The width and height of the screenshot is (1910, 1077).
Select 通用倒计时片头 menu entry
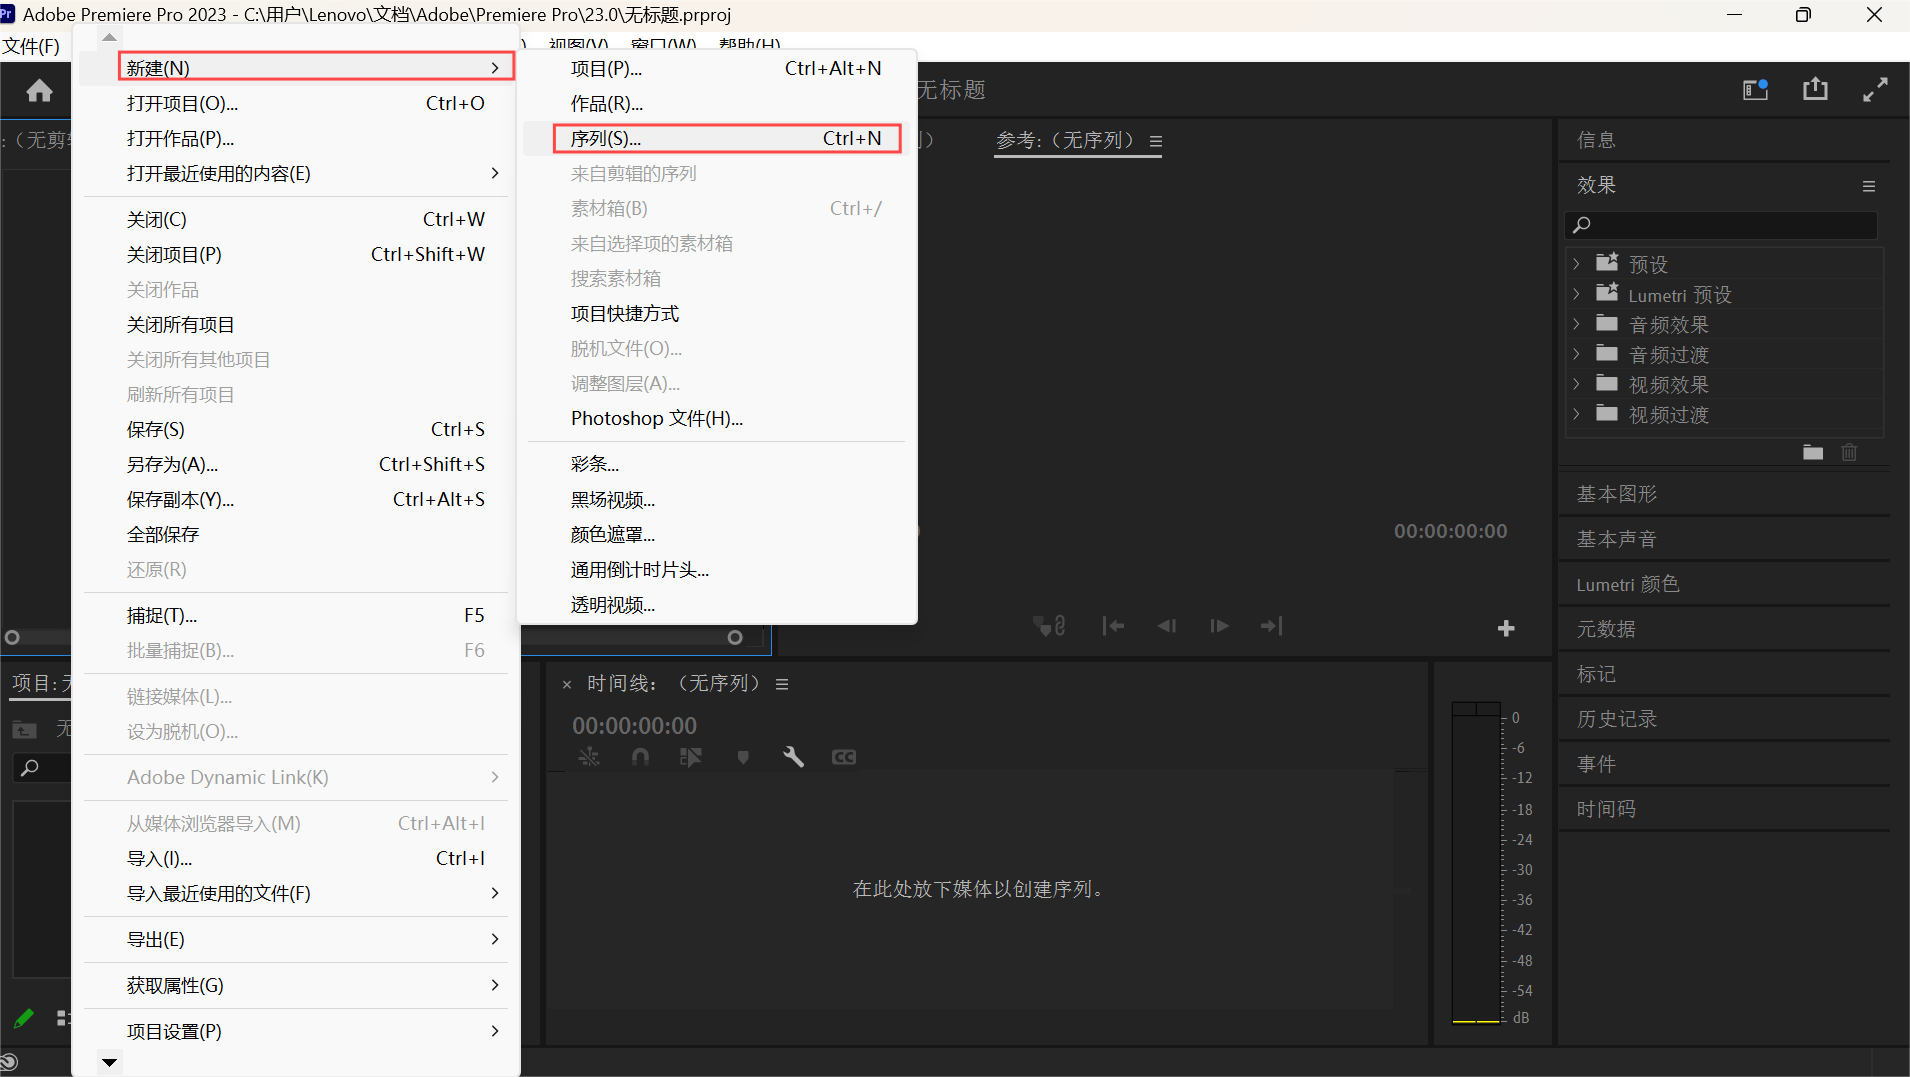click(716, 569)
